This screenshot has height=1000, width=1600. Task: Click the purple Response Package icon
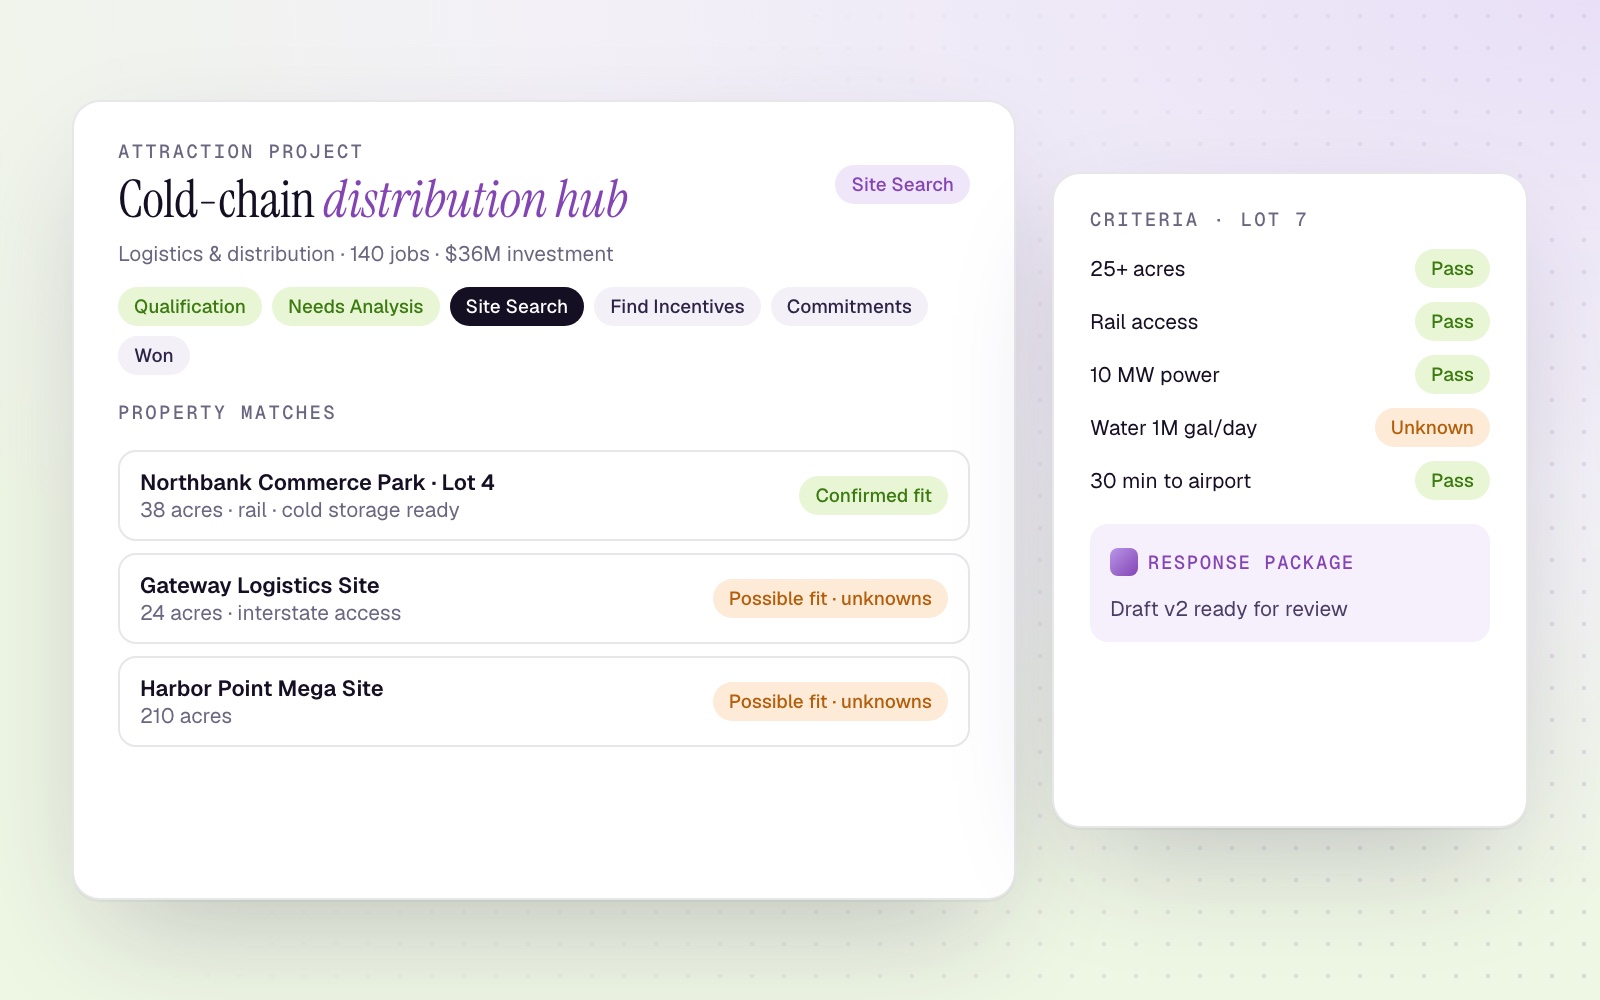click(x=1124, y=562)
